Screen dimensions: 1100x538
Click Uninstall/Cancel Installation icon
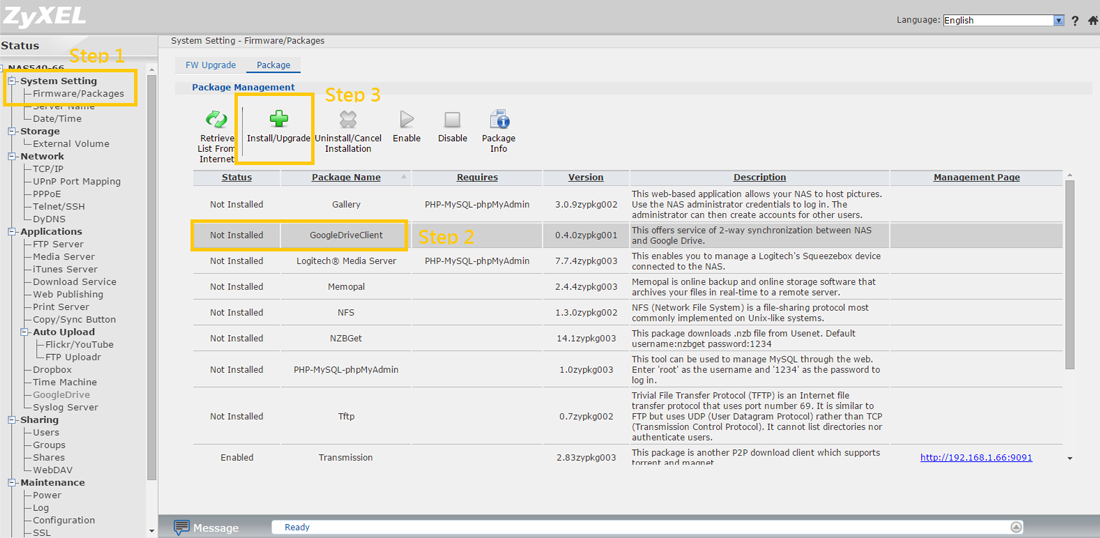348,119
